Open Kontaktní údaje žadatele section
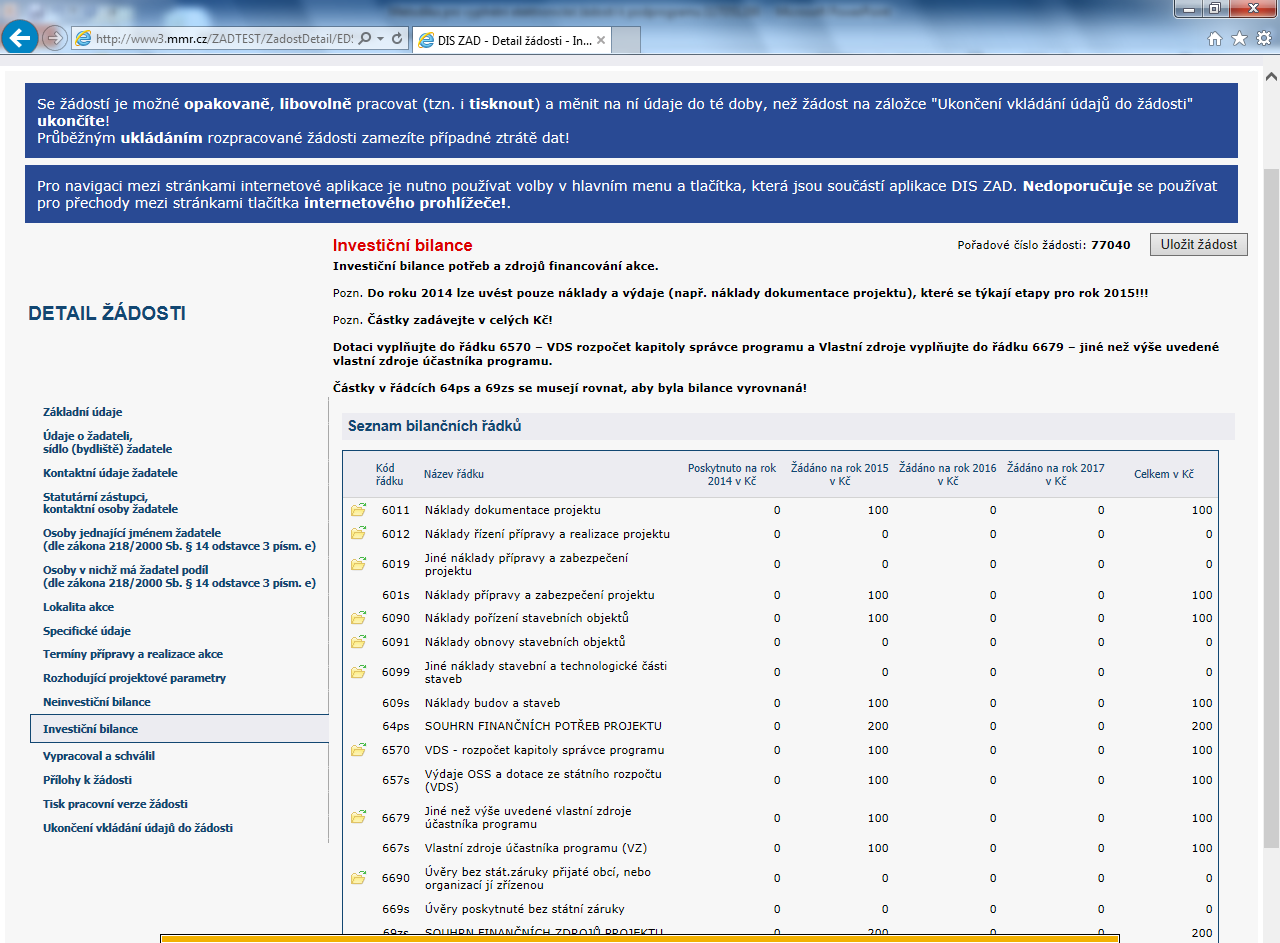 point(110,473)
